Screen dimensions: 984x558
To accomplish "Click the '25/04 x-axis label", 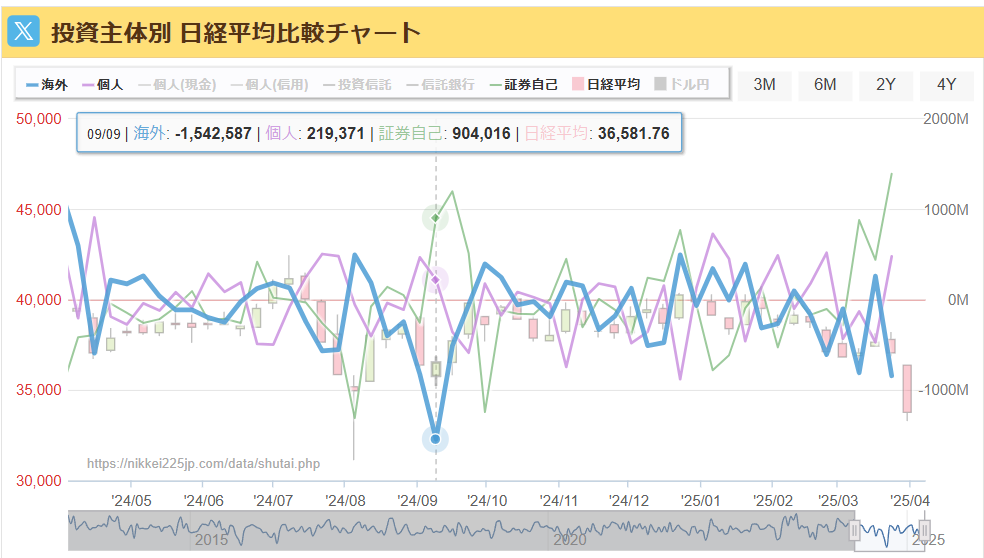I will click(910, 501).
